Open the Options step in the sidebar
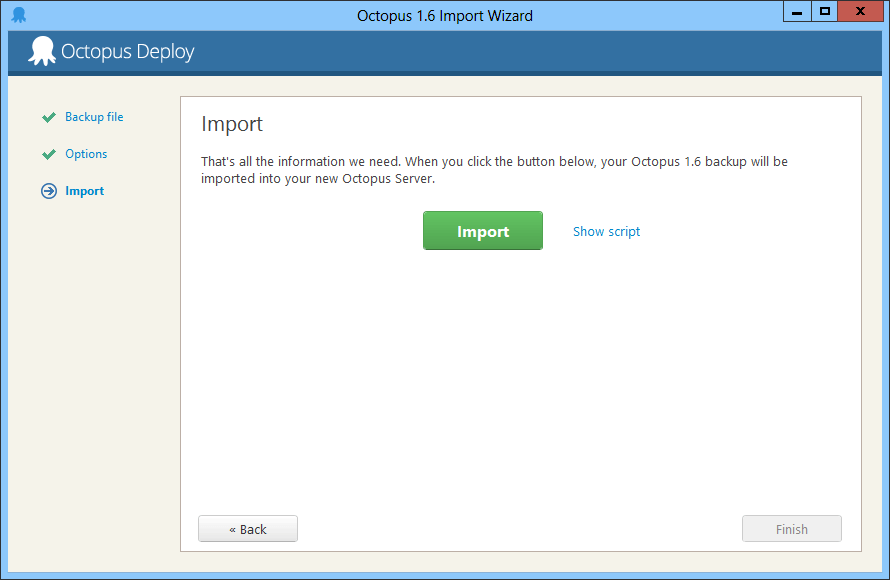This screenshot has width=890, height=580. (x=86, y=154)
